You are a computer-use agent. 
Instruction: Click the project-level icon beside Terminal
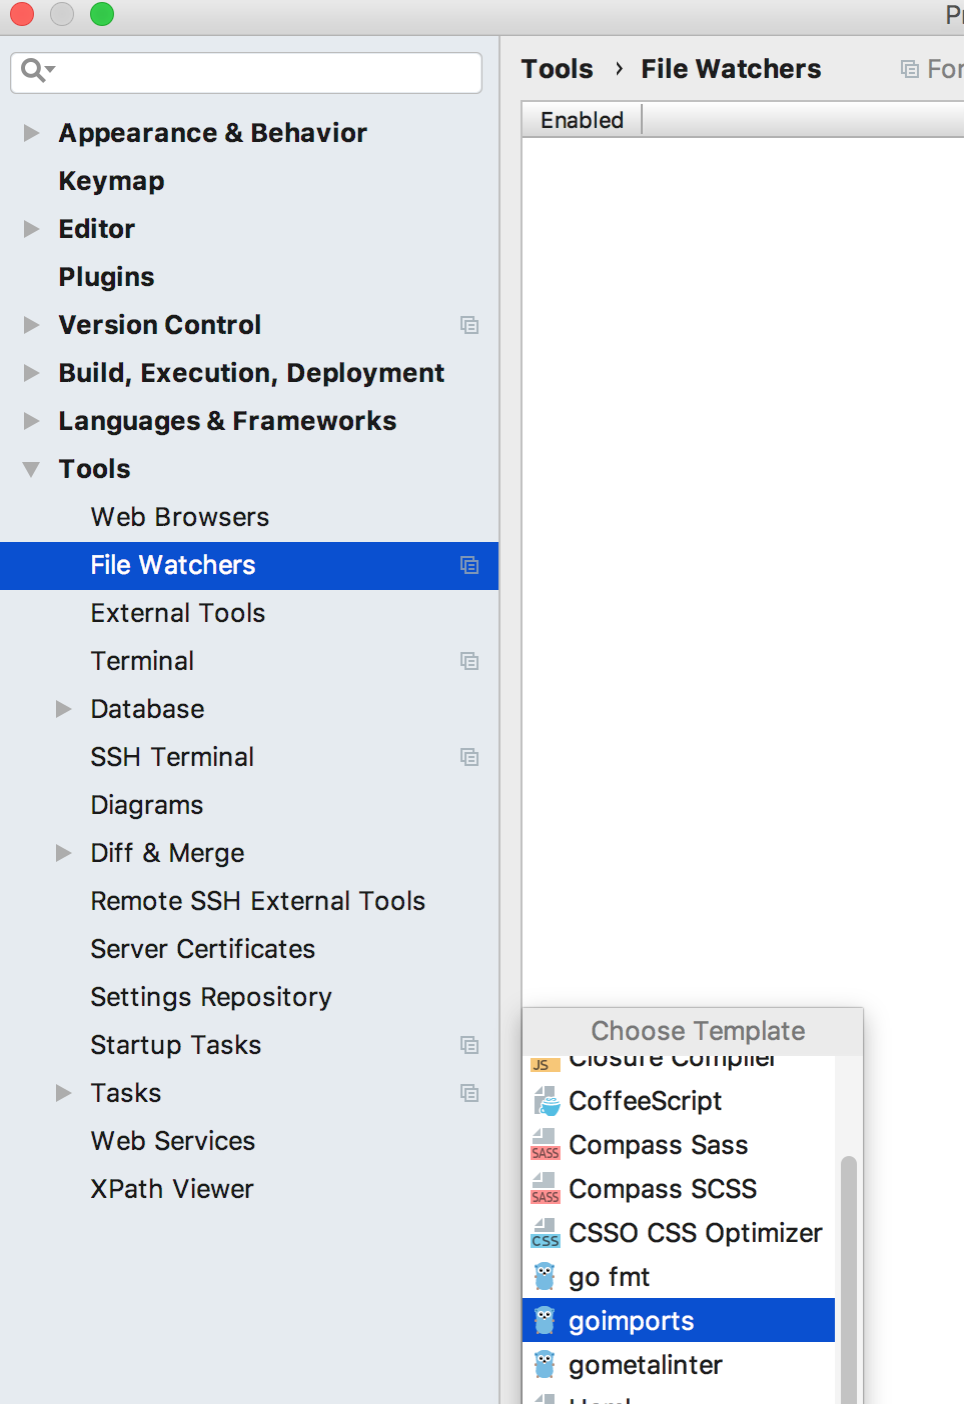pos(469,661)
